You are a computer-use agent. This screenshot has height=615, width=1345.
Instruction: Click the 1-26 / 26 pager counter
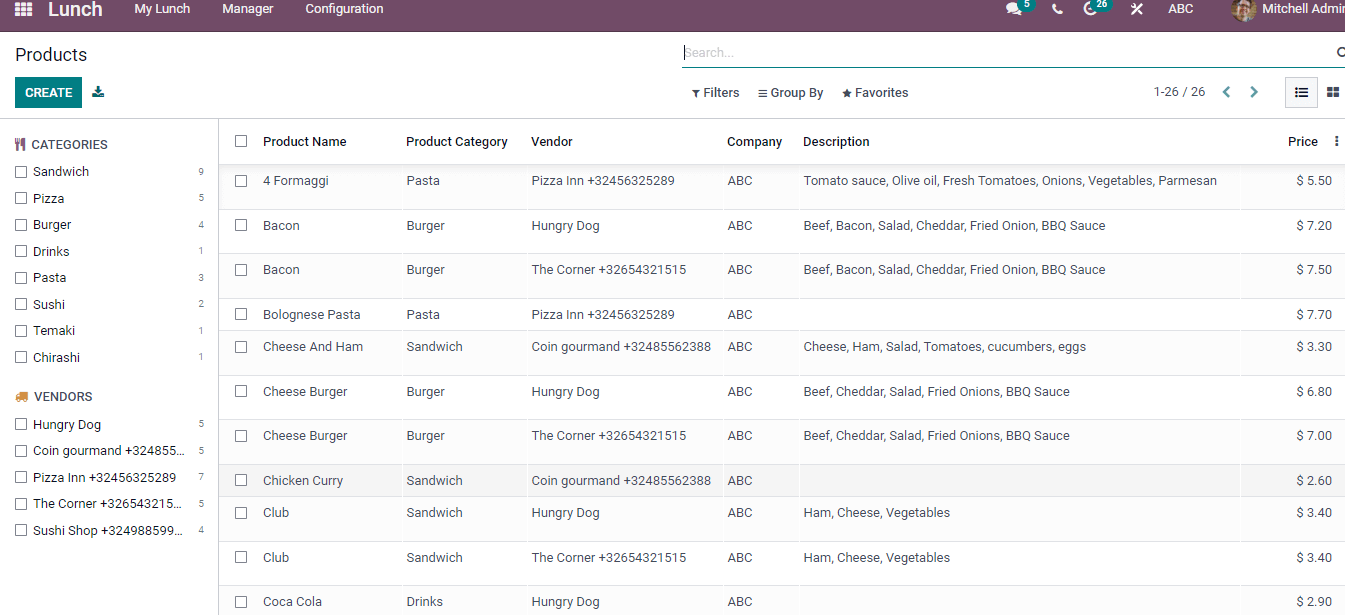point(1179,92)
